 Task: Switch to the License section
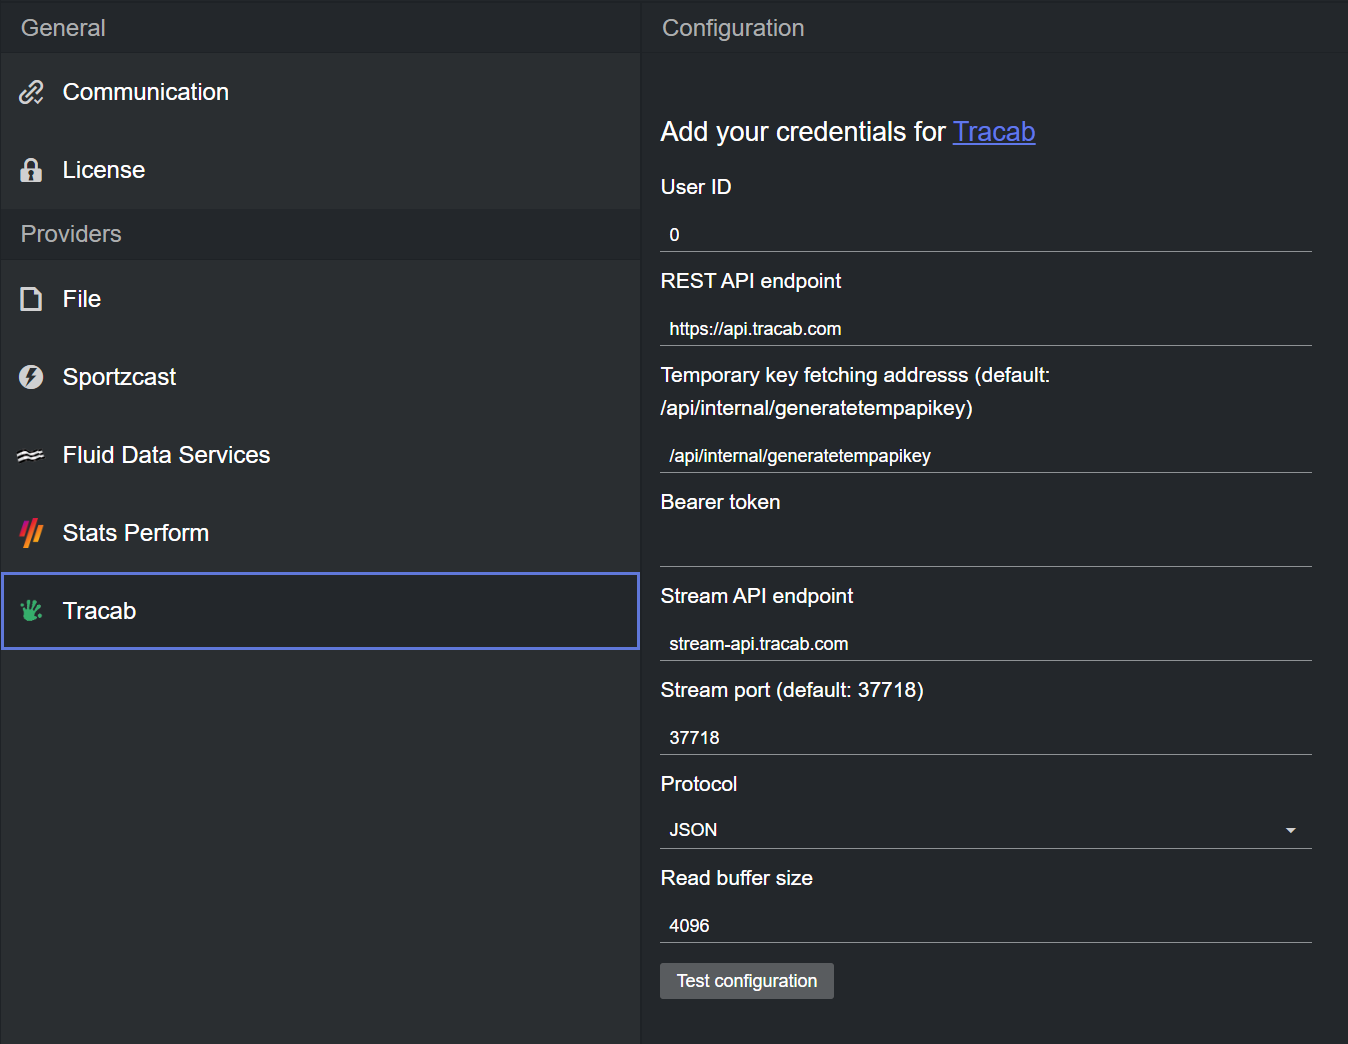click(x=104, y=170)
